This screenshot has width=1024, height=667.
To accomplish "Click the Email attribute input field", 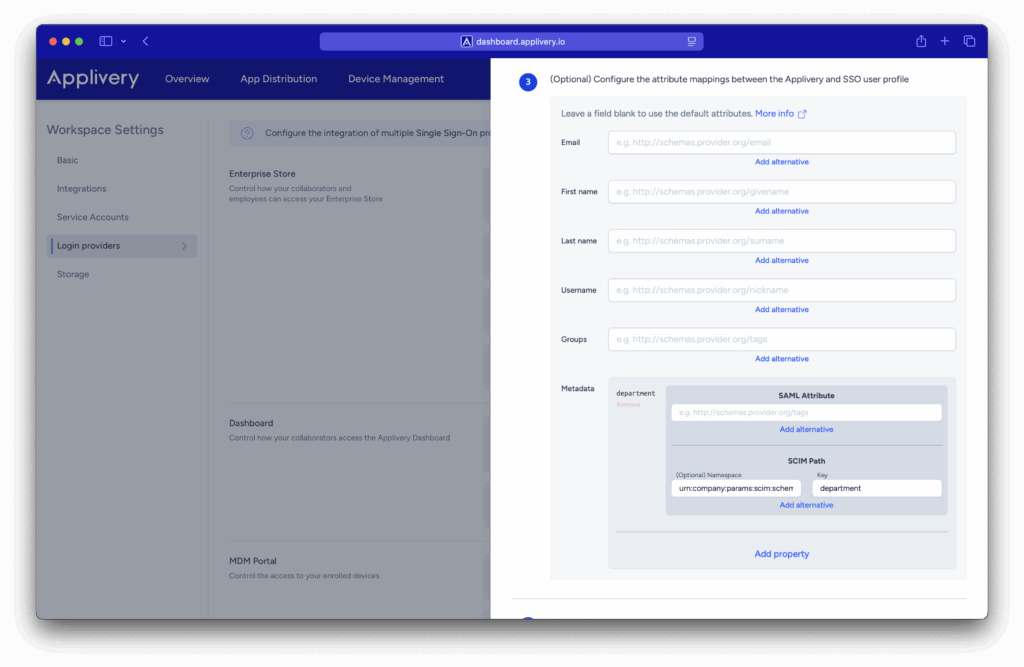I will [781, 143].
